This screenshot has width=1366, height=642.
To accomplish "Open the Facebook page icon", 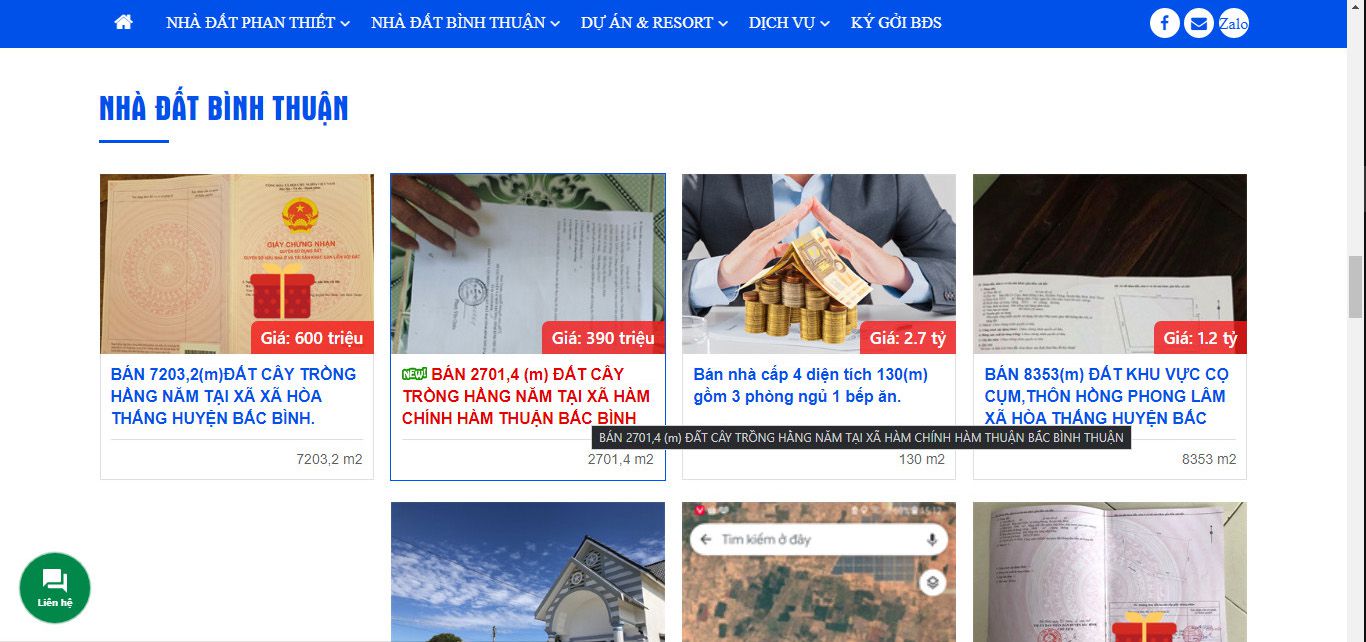I will pos(1164,23).
